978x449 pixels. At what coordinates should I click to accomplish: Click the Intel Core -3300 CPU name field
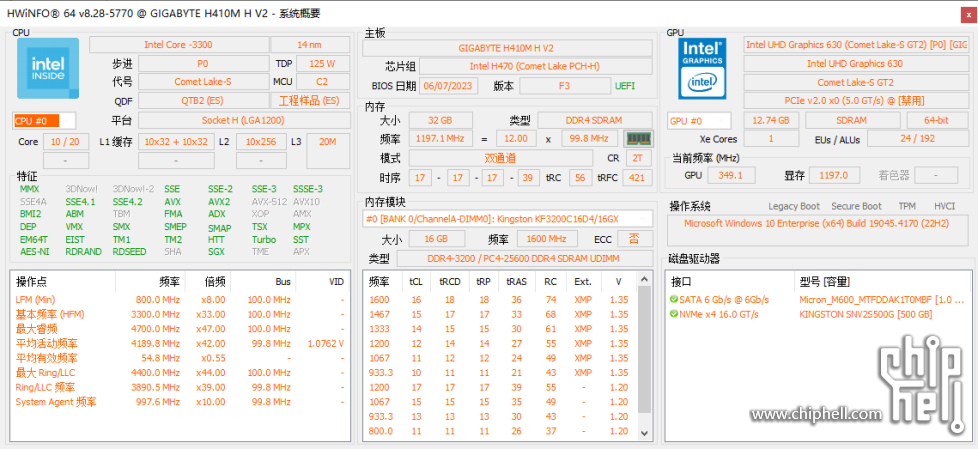click(178, 45)
